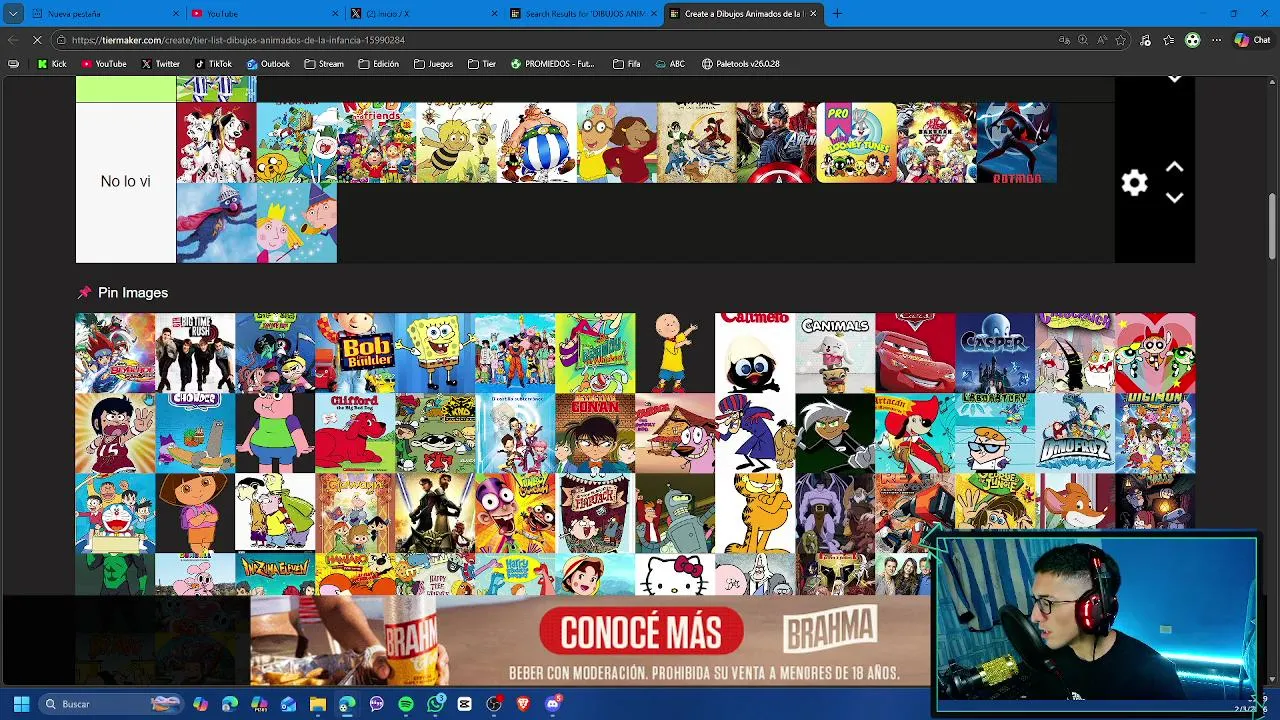Open the Outlook bookmark

tap(268, 64)
